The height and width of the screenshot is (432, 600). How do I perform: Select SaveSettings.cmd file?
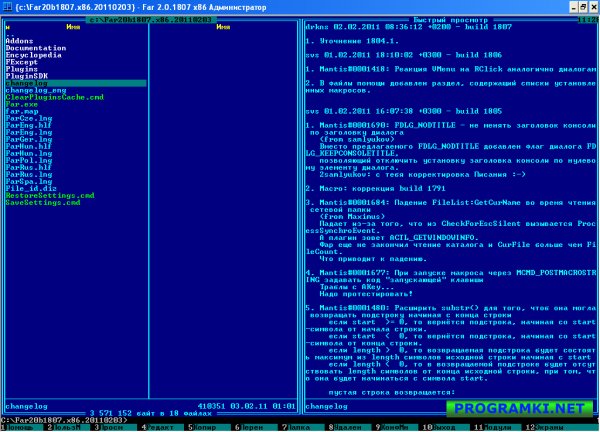coord(43,202)
